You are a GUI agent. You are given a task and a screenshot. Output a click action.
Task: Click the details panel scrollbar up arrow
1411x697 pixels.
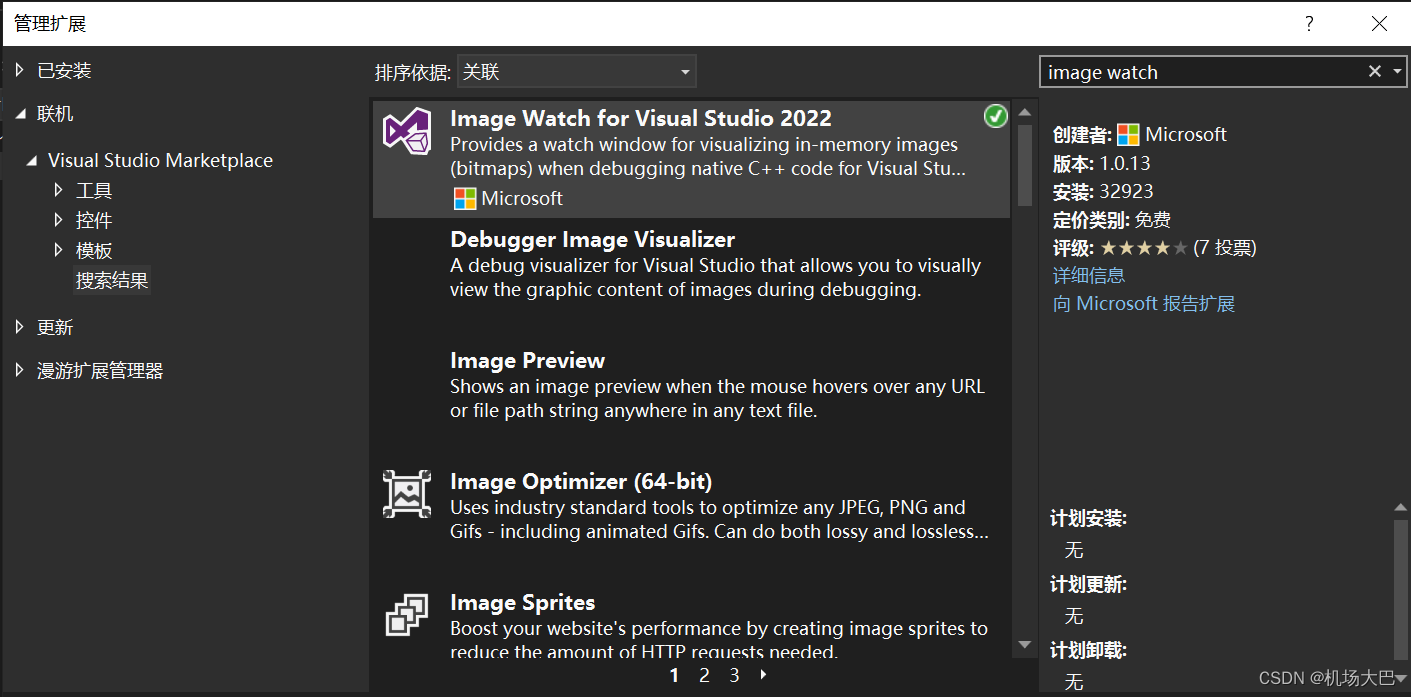[x=1401, y=508]
